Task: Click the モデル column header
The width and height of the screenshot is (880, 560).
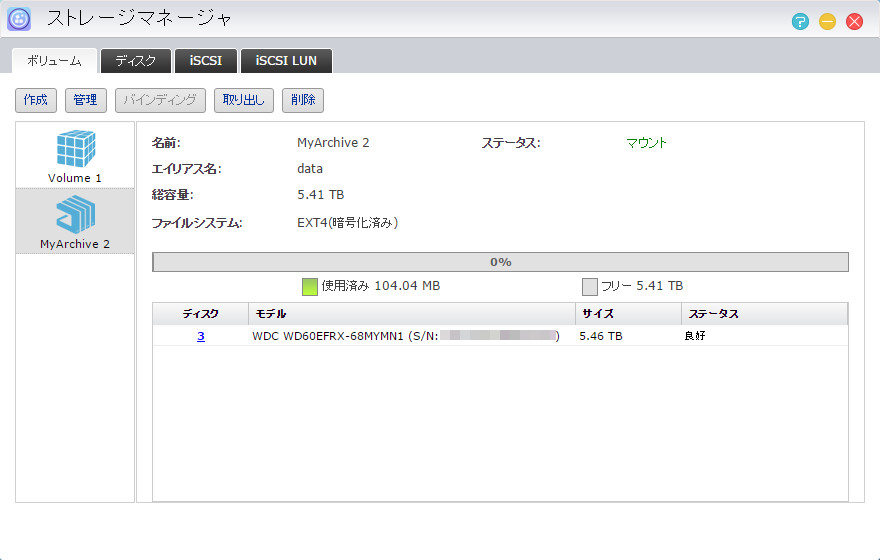Action: (x=412, y=314)
